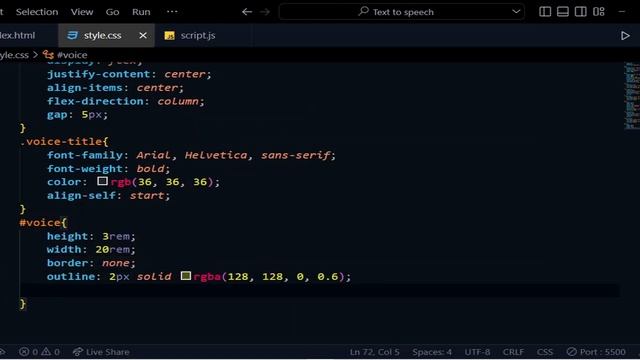Click the Text to speech search box
The image size is (640, 360).
402,12
